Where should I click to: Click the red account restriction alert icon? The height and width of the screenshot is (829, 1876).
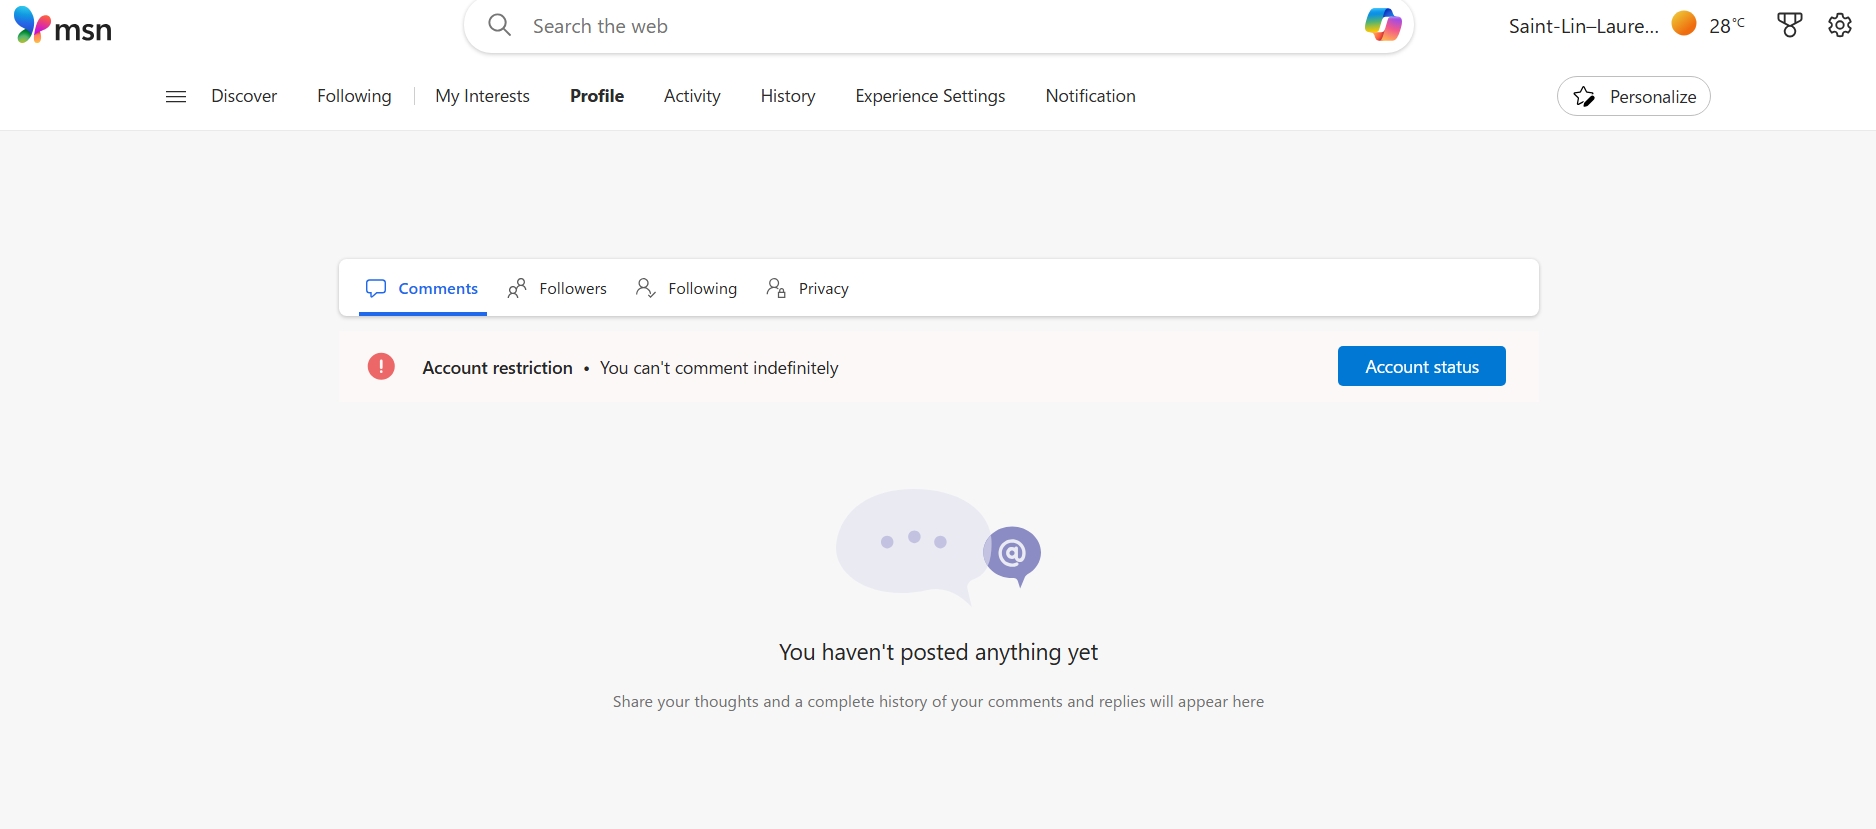[381, 367]
